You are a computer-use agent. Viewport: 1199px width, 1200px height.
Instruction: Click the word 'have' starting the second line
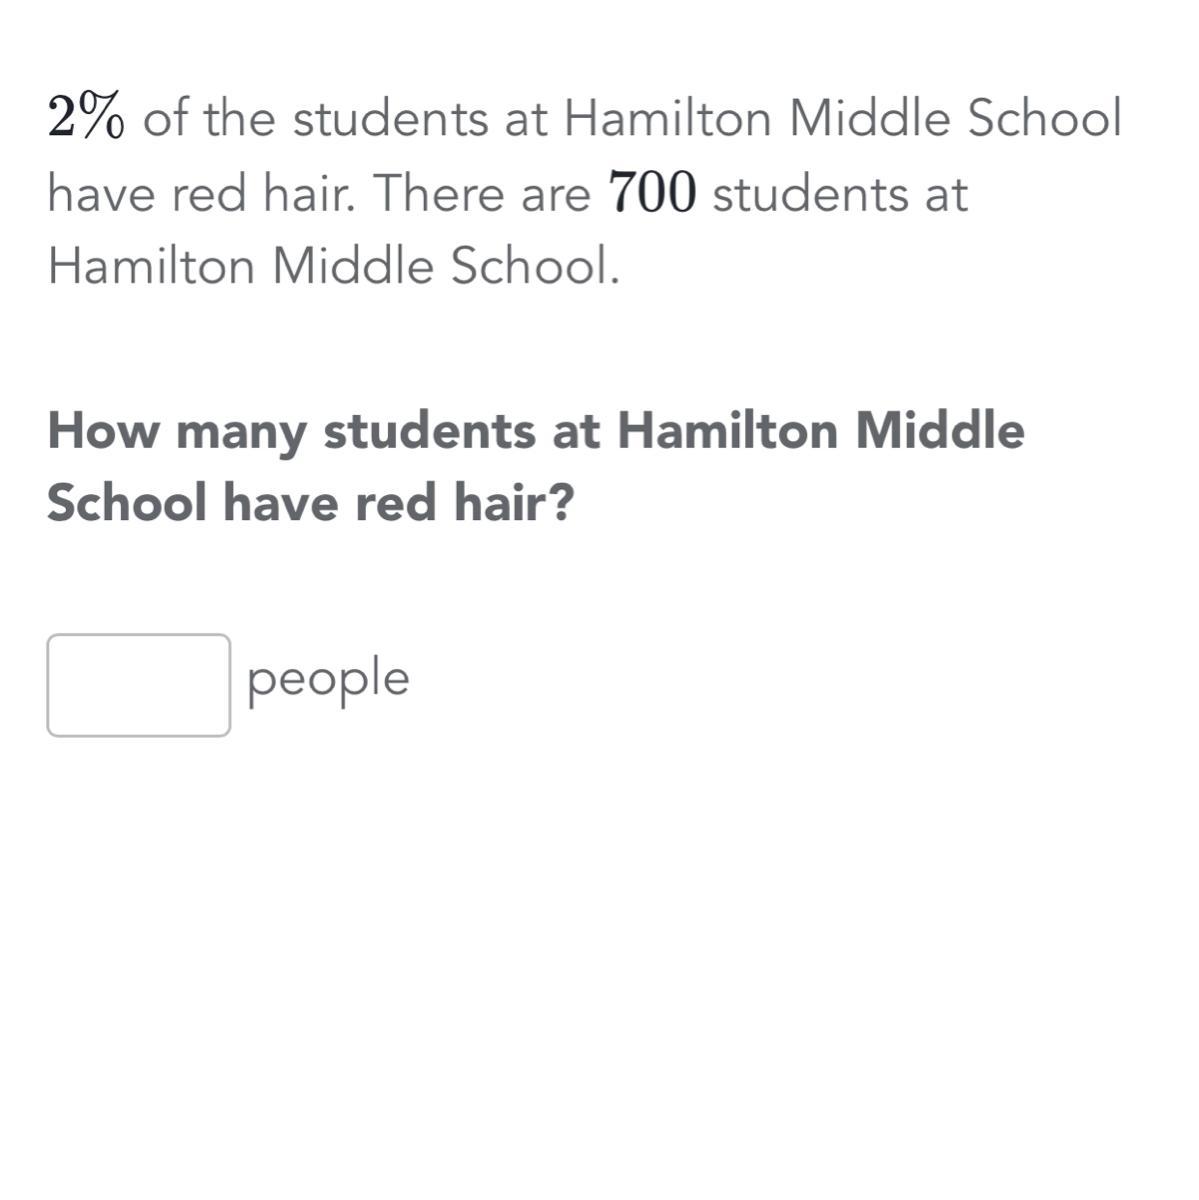[x=103, y=193]
